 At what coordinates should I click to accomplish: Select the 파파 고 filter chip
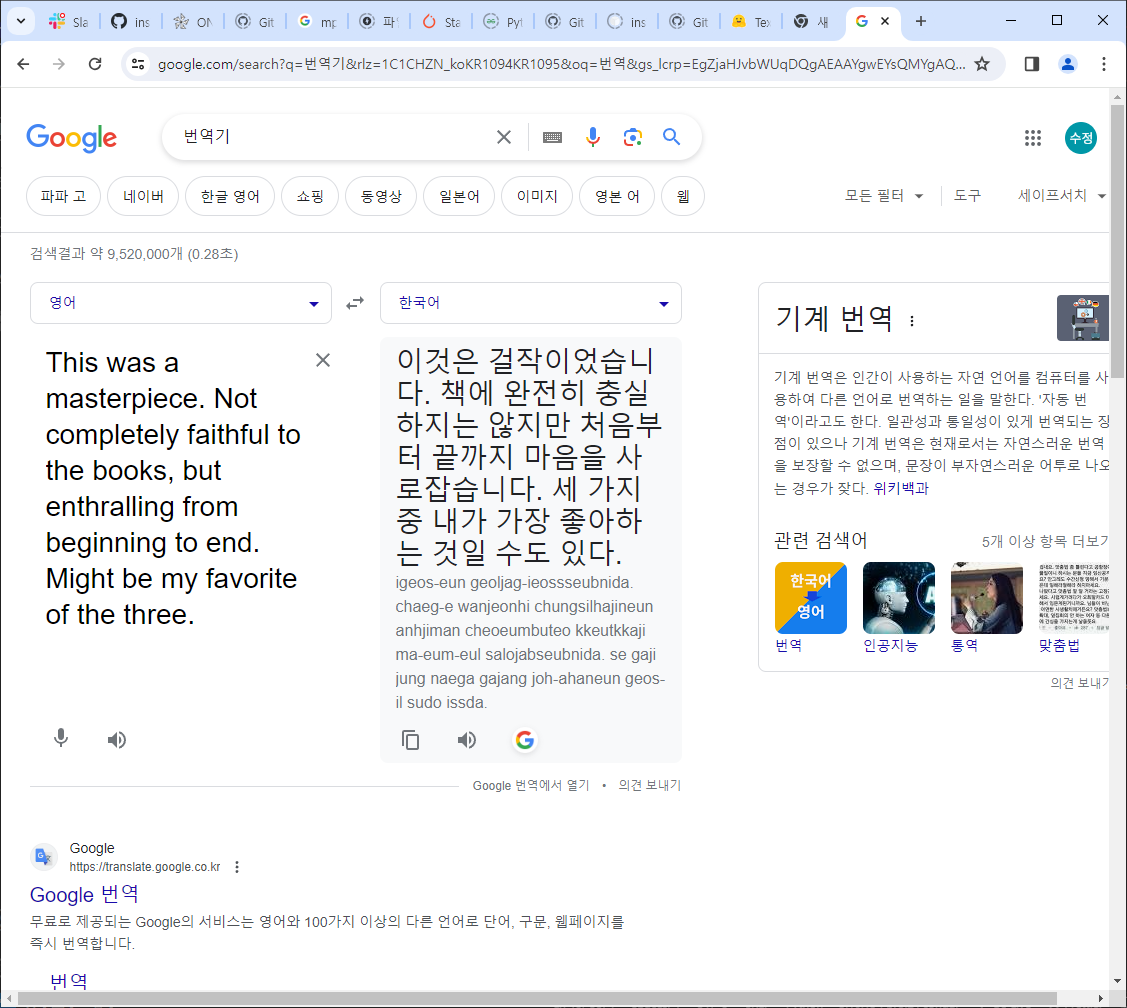pos(63,196)
